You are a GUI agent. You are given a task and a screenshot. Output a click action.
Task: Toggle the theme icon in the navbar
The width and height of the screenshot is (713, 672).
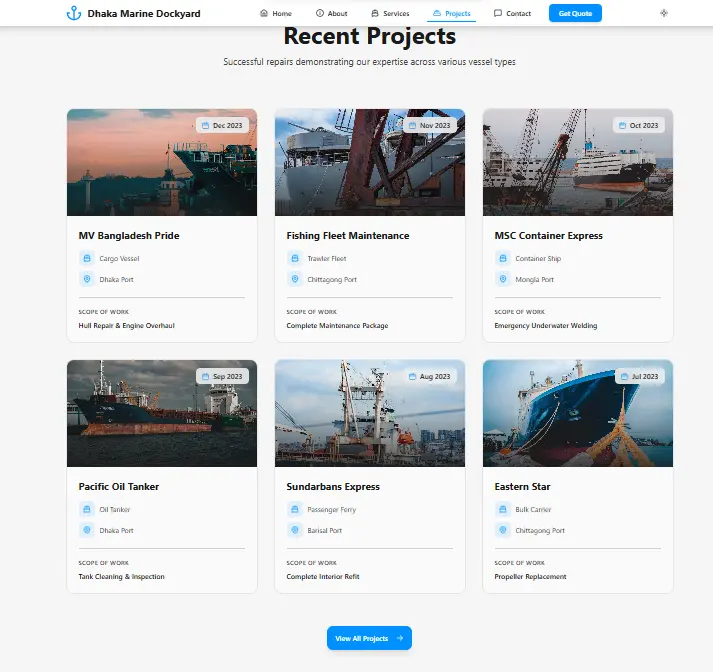point(664,13)
